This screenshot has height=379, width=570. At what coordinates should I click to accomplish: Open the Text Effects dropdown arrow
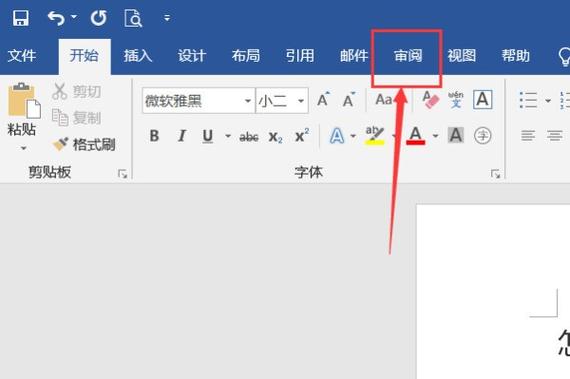click(x=353, y=136)
